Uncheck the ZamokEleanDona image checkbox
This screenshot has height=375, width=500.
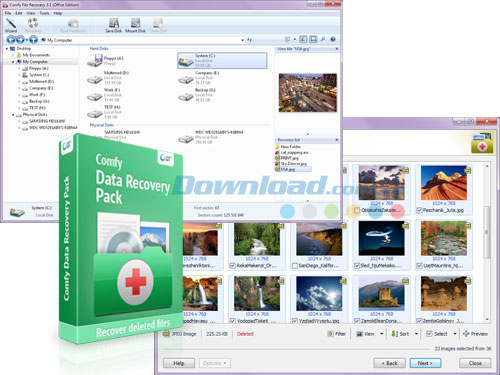(357, 321)
